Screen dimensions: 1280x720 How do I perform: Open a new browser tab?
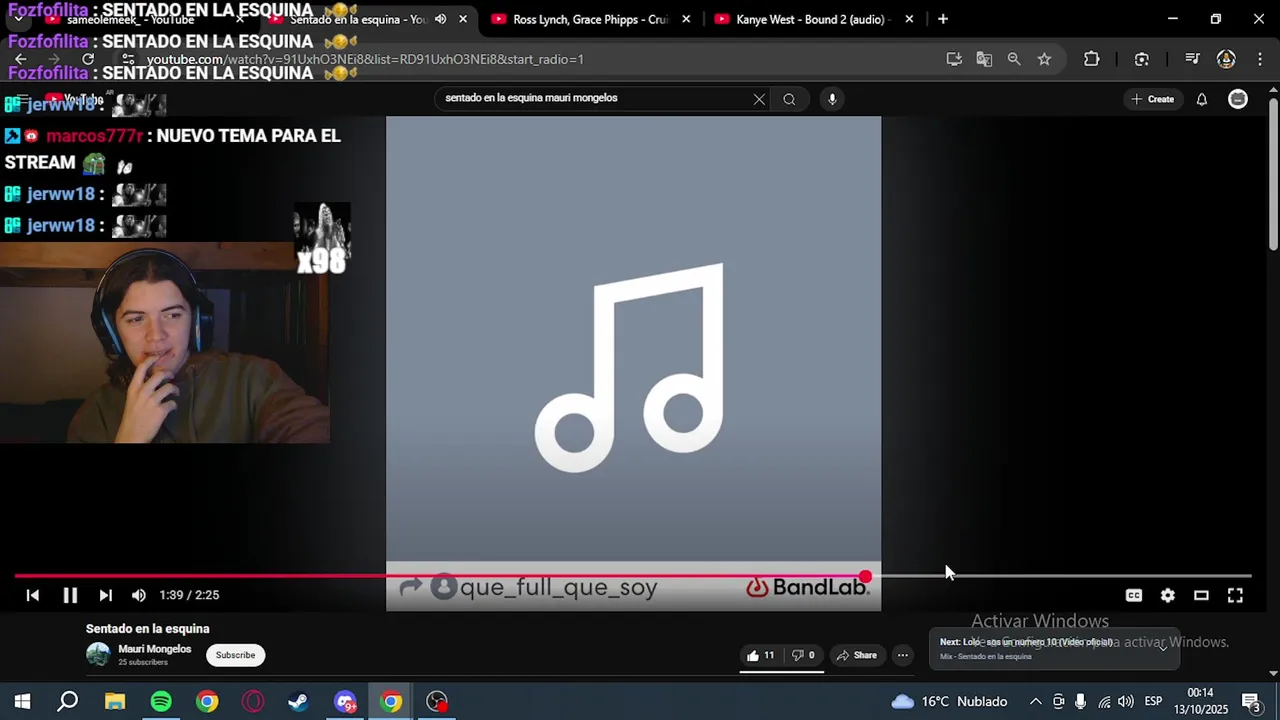[x=942, y=19]
